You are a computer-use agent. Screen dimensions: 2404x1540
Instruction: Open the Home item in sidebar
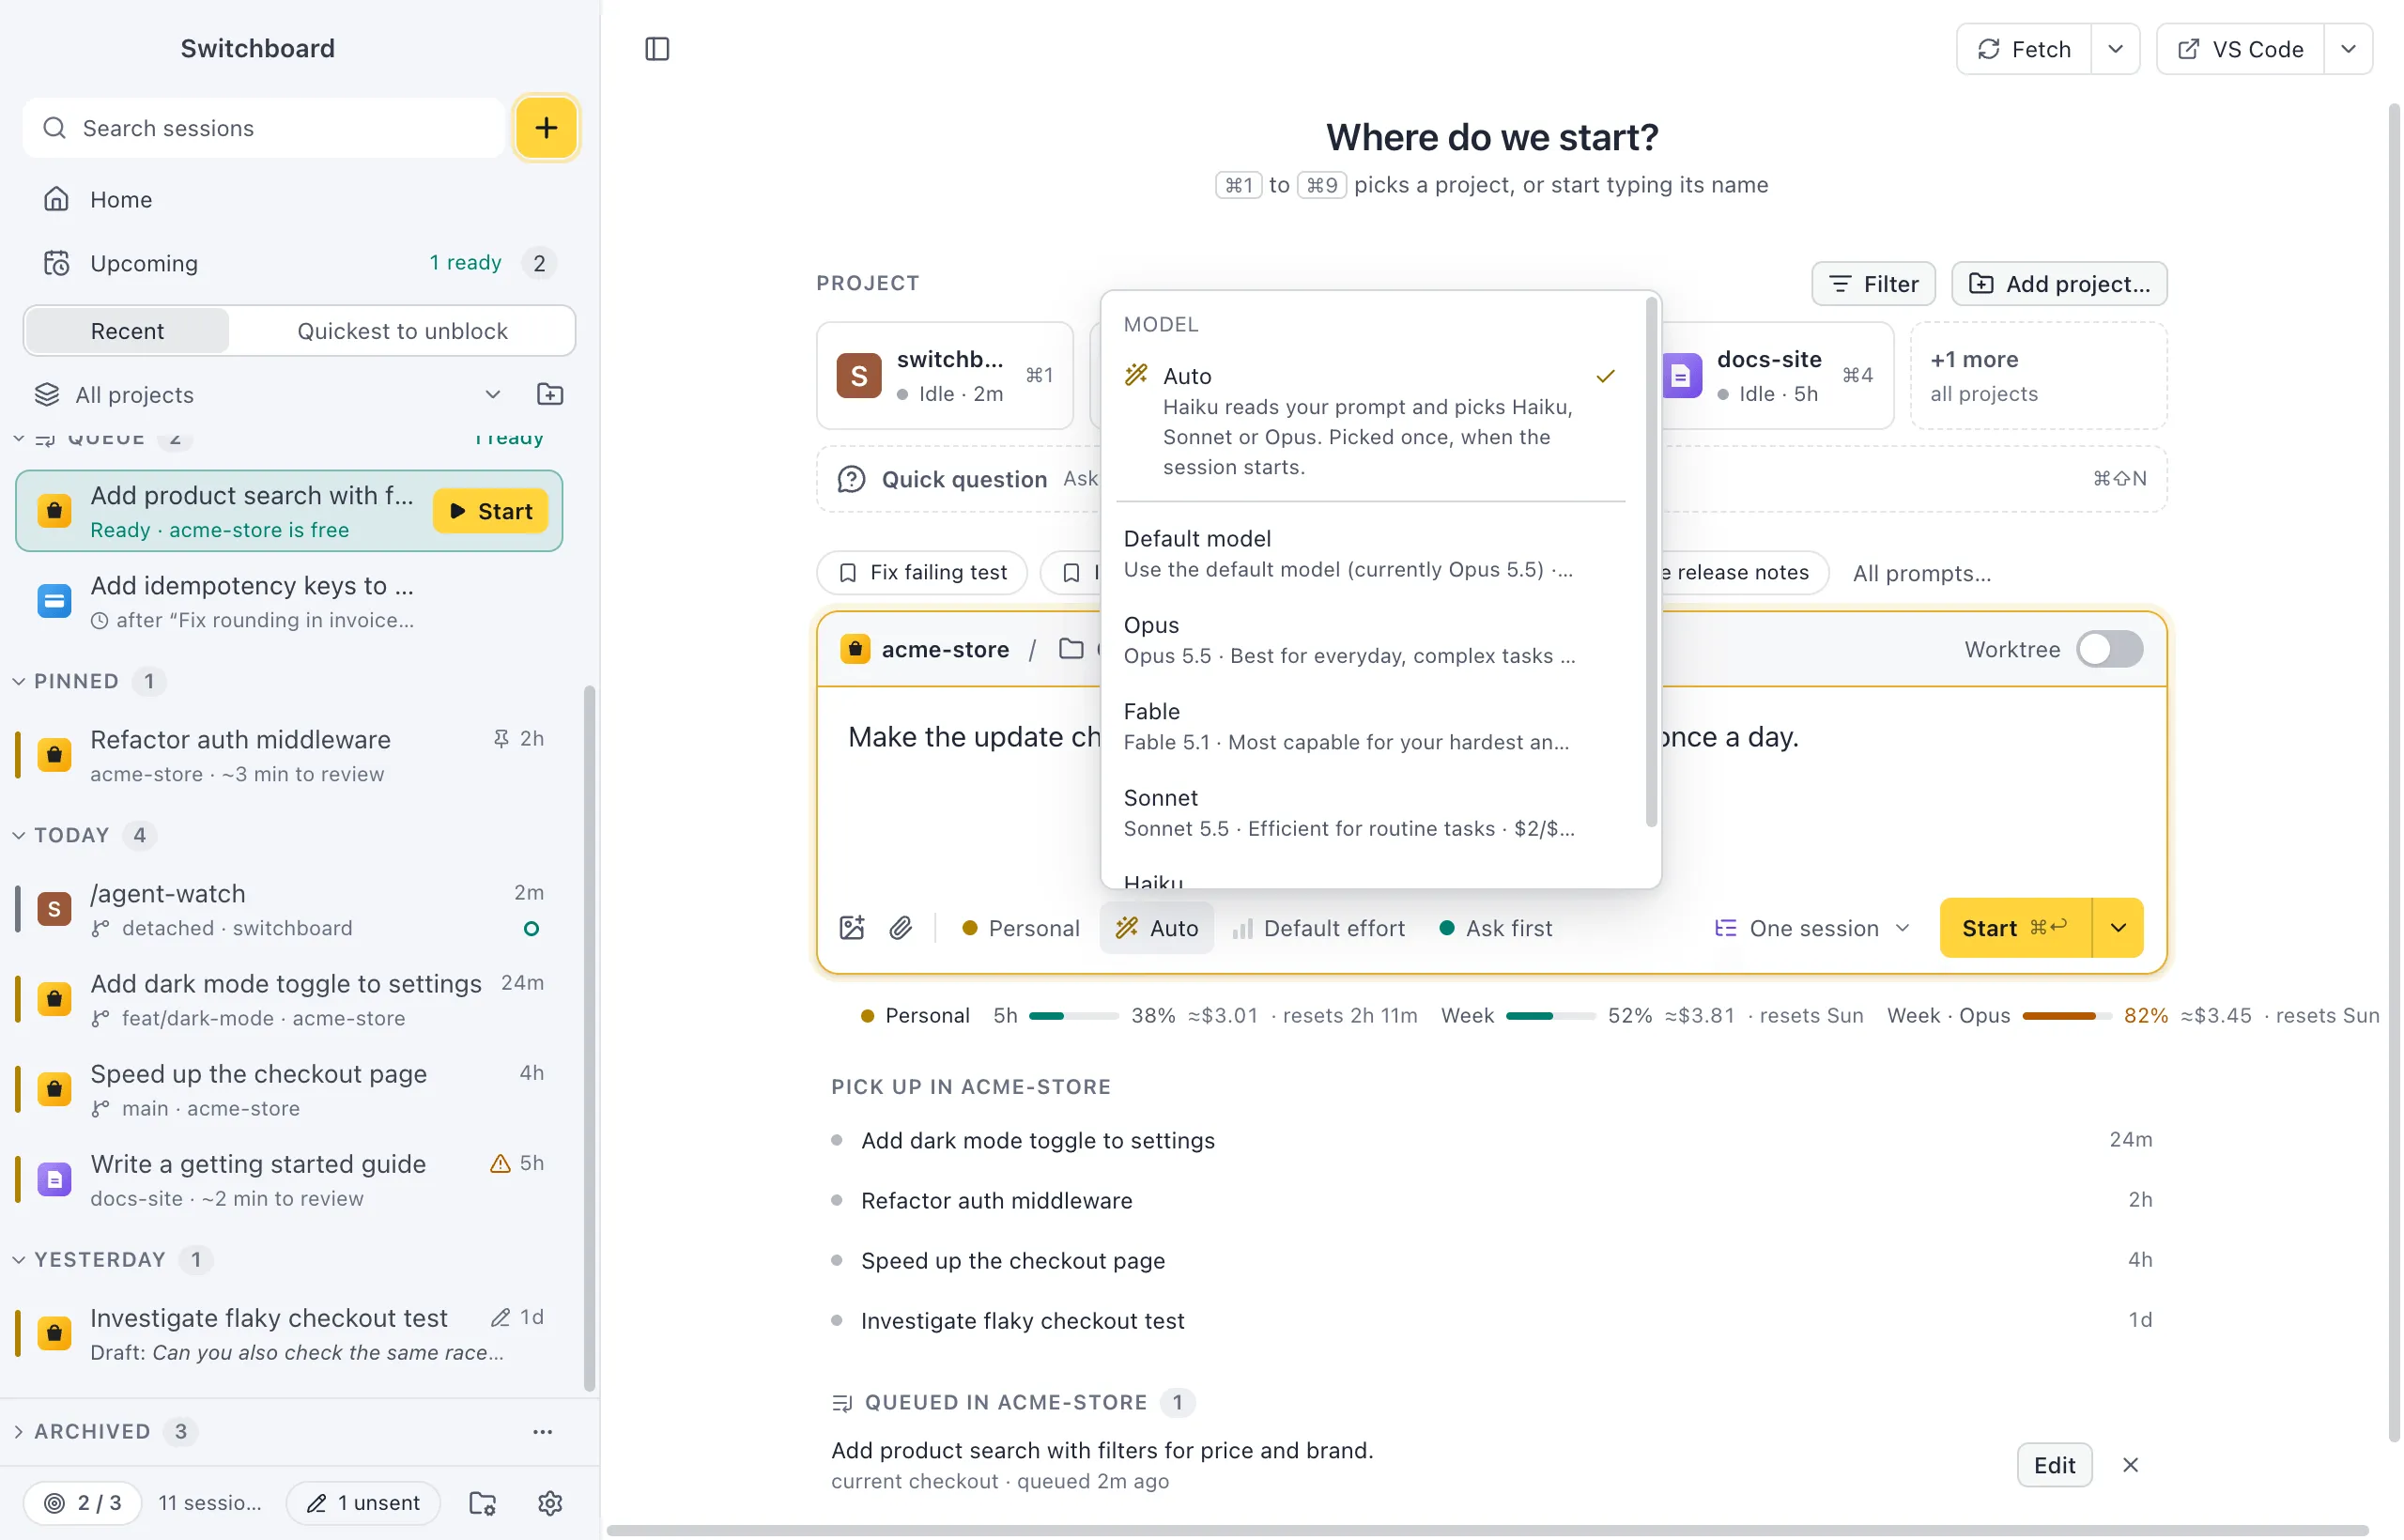coord(299,199)
